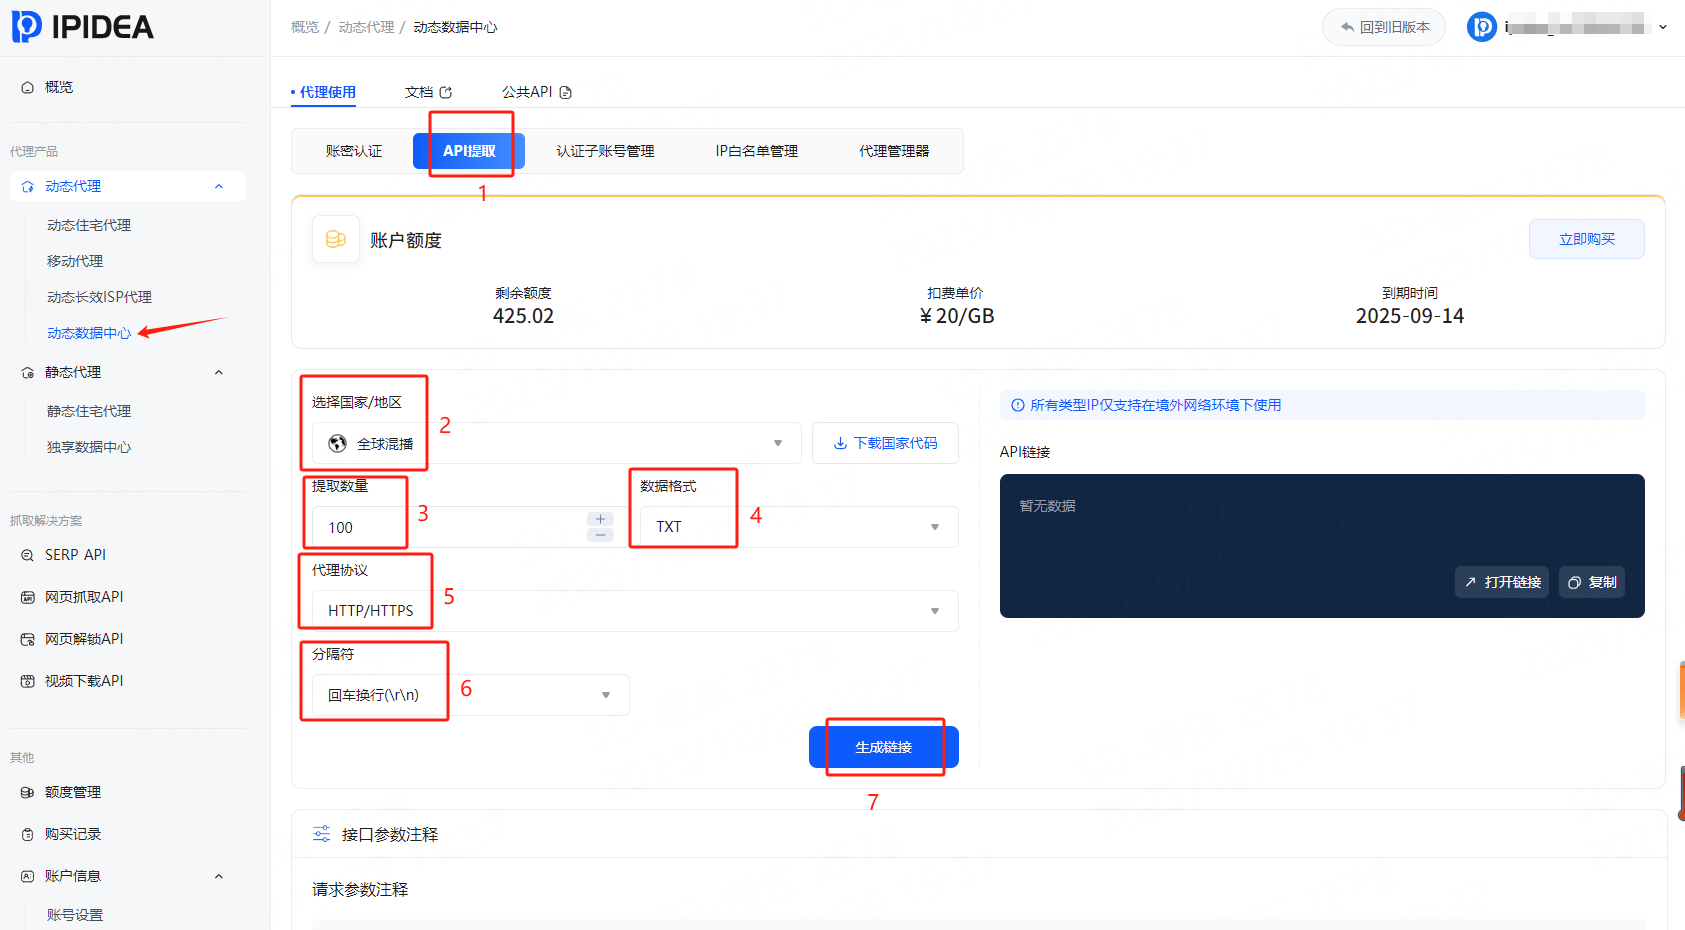
Task: Click the 额度管理 sidebar icon
Action: tap(28, 792)
